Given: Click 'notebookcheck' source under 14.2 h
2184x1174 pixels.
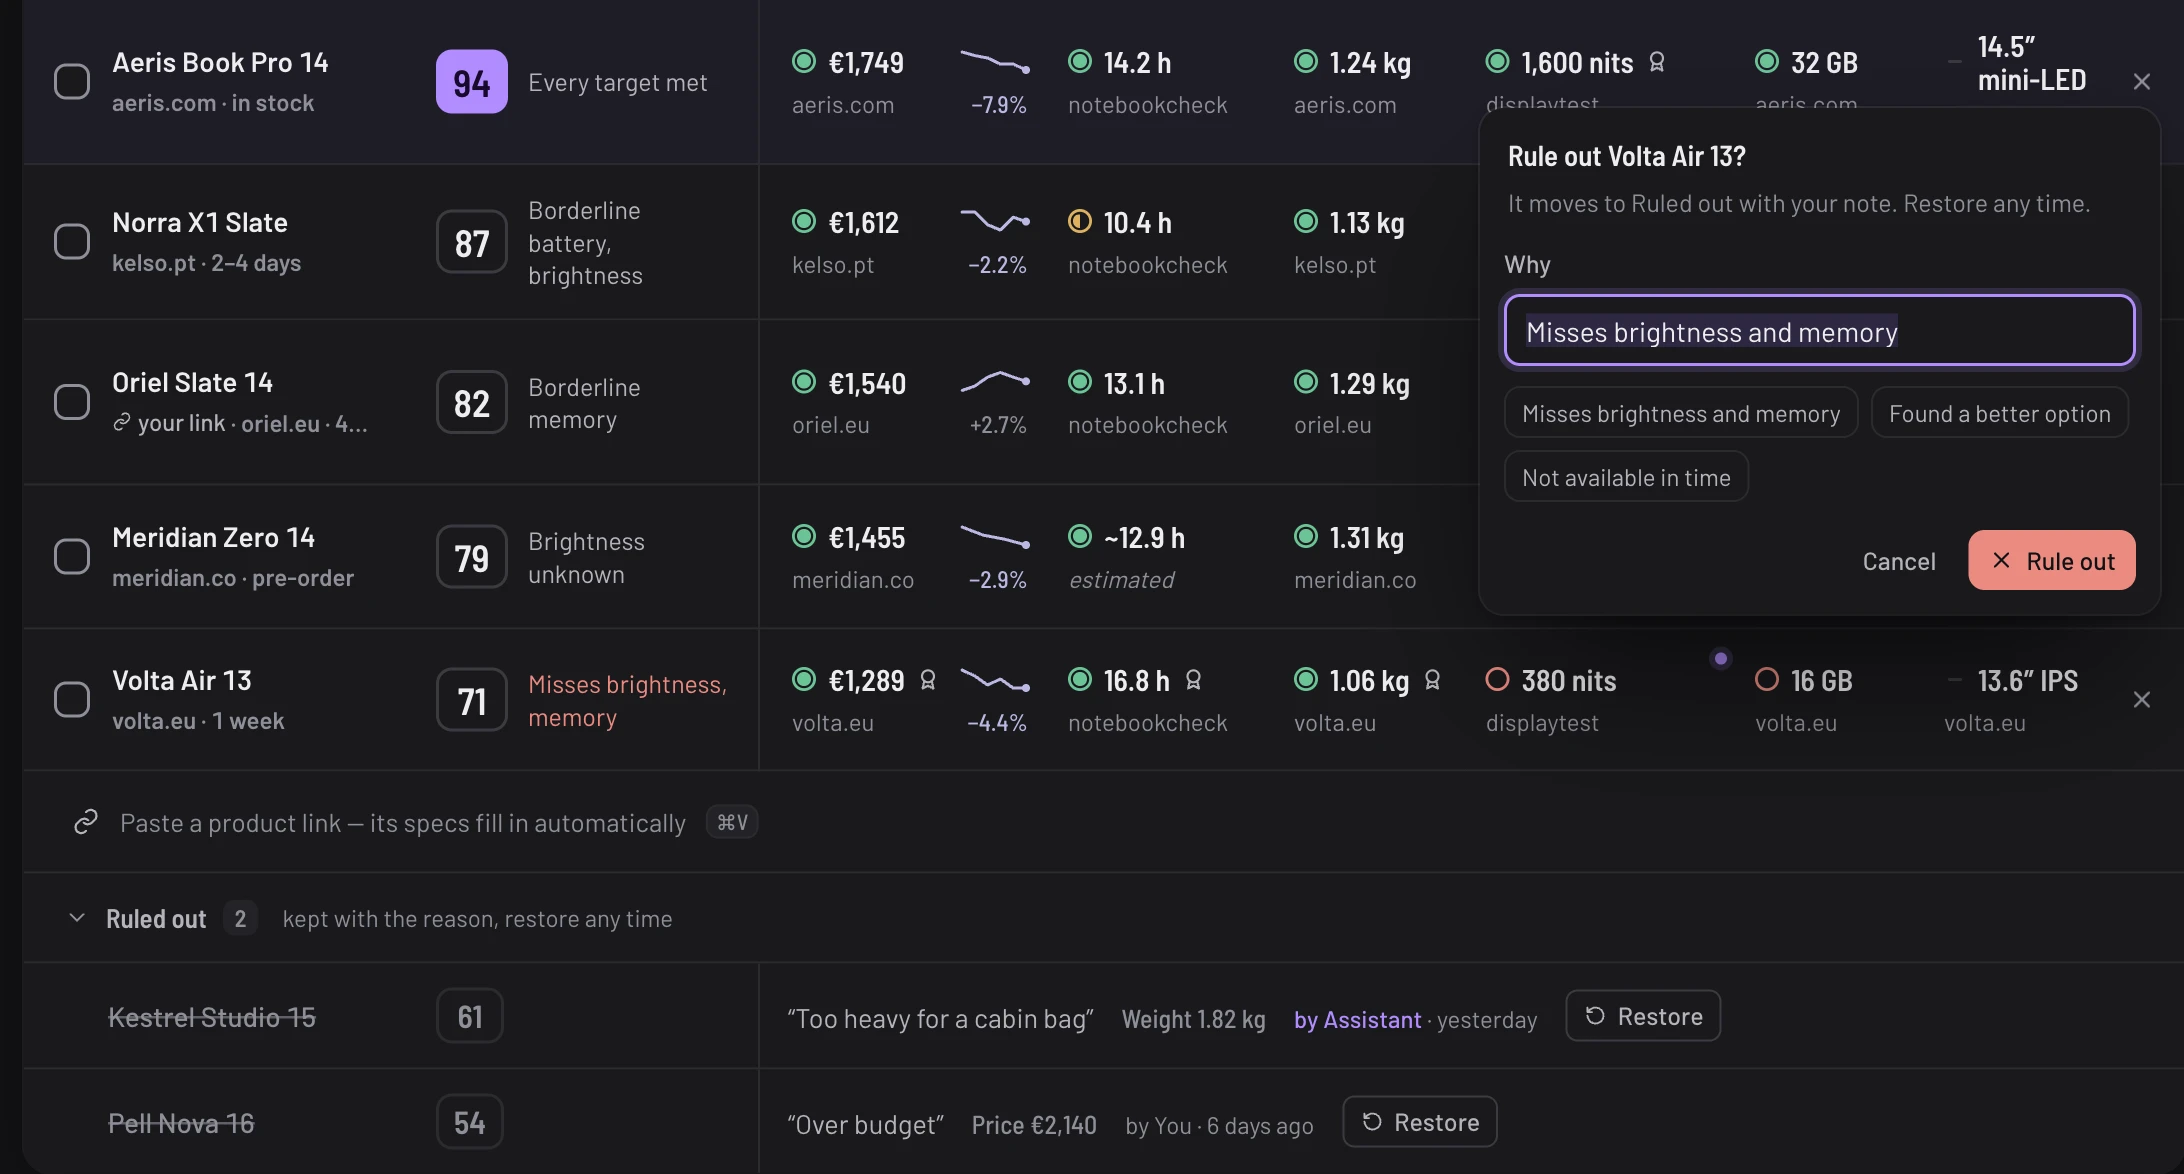Looking at the screenshot, I should tap(1147, 105).
